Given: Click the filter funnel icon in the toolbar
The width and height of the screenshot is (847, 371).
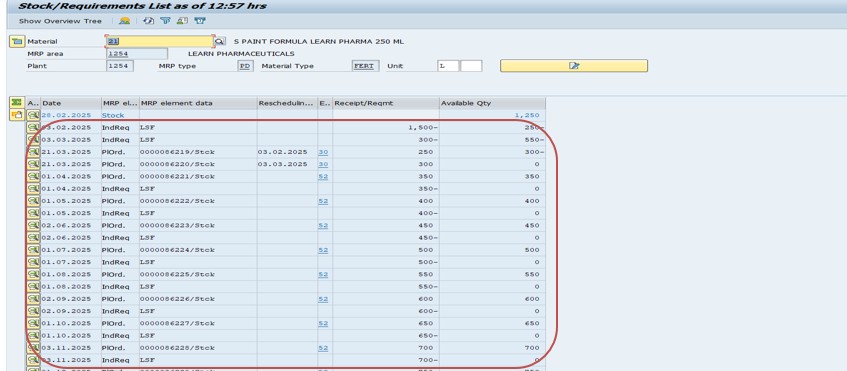Looking at the screenshot, I should 165,21.
